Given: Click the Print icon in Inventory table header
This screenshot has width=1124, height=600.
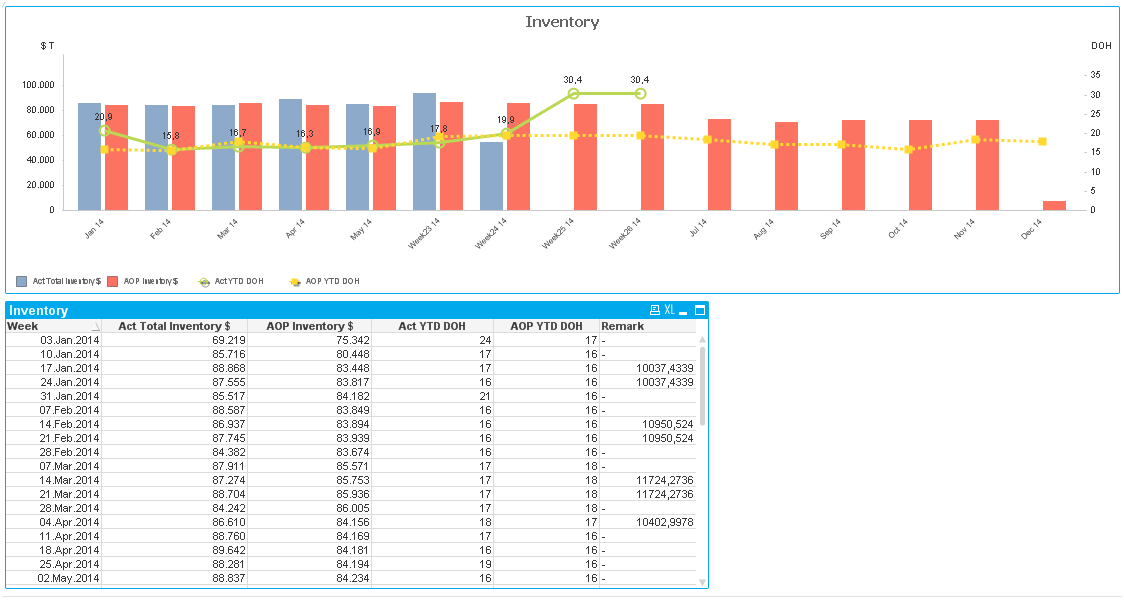Looking at the screenshot, I should pyautogui.click(x=654, y=310).
